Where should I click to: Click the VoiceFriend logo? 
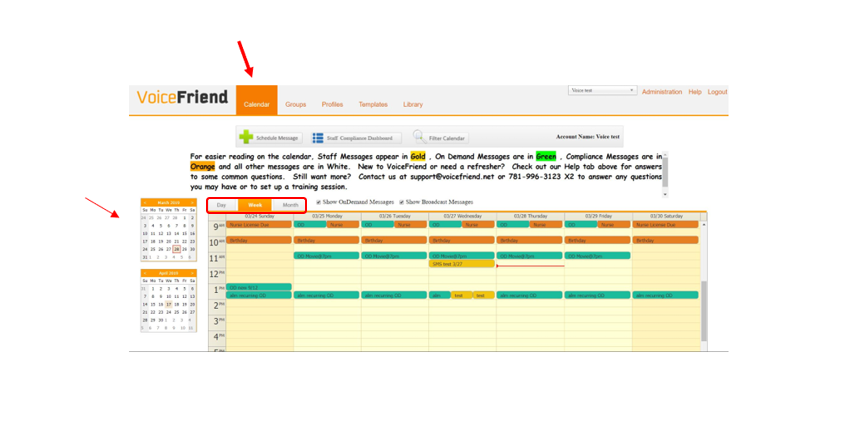coord(182,98)
